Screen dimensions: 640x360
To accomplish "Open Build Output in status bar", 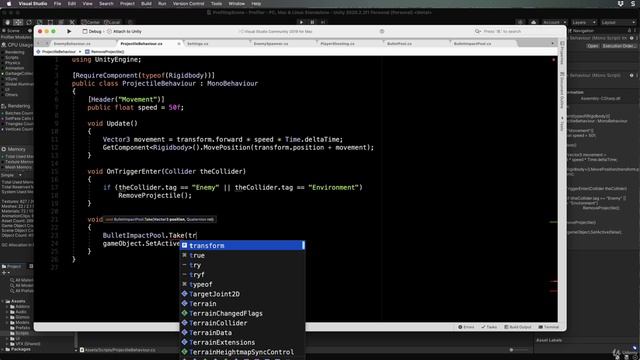I will [x=518, y=327].
